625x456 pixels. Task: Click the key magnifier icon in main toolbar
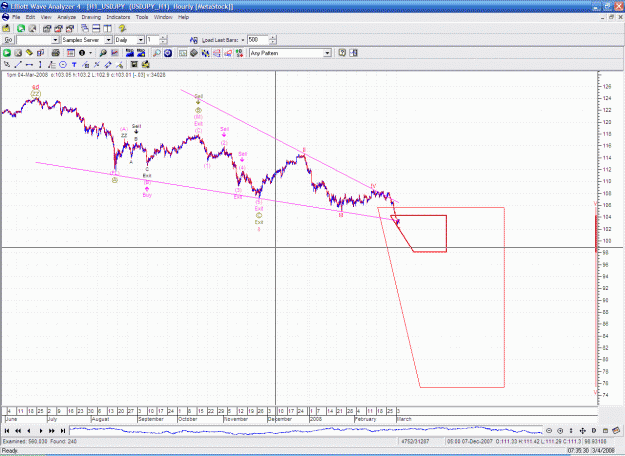[x=103, y=53]
